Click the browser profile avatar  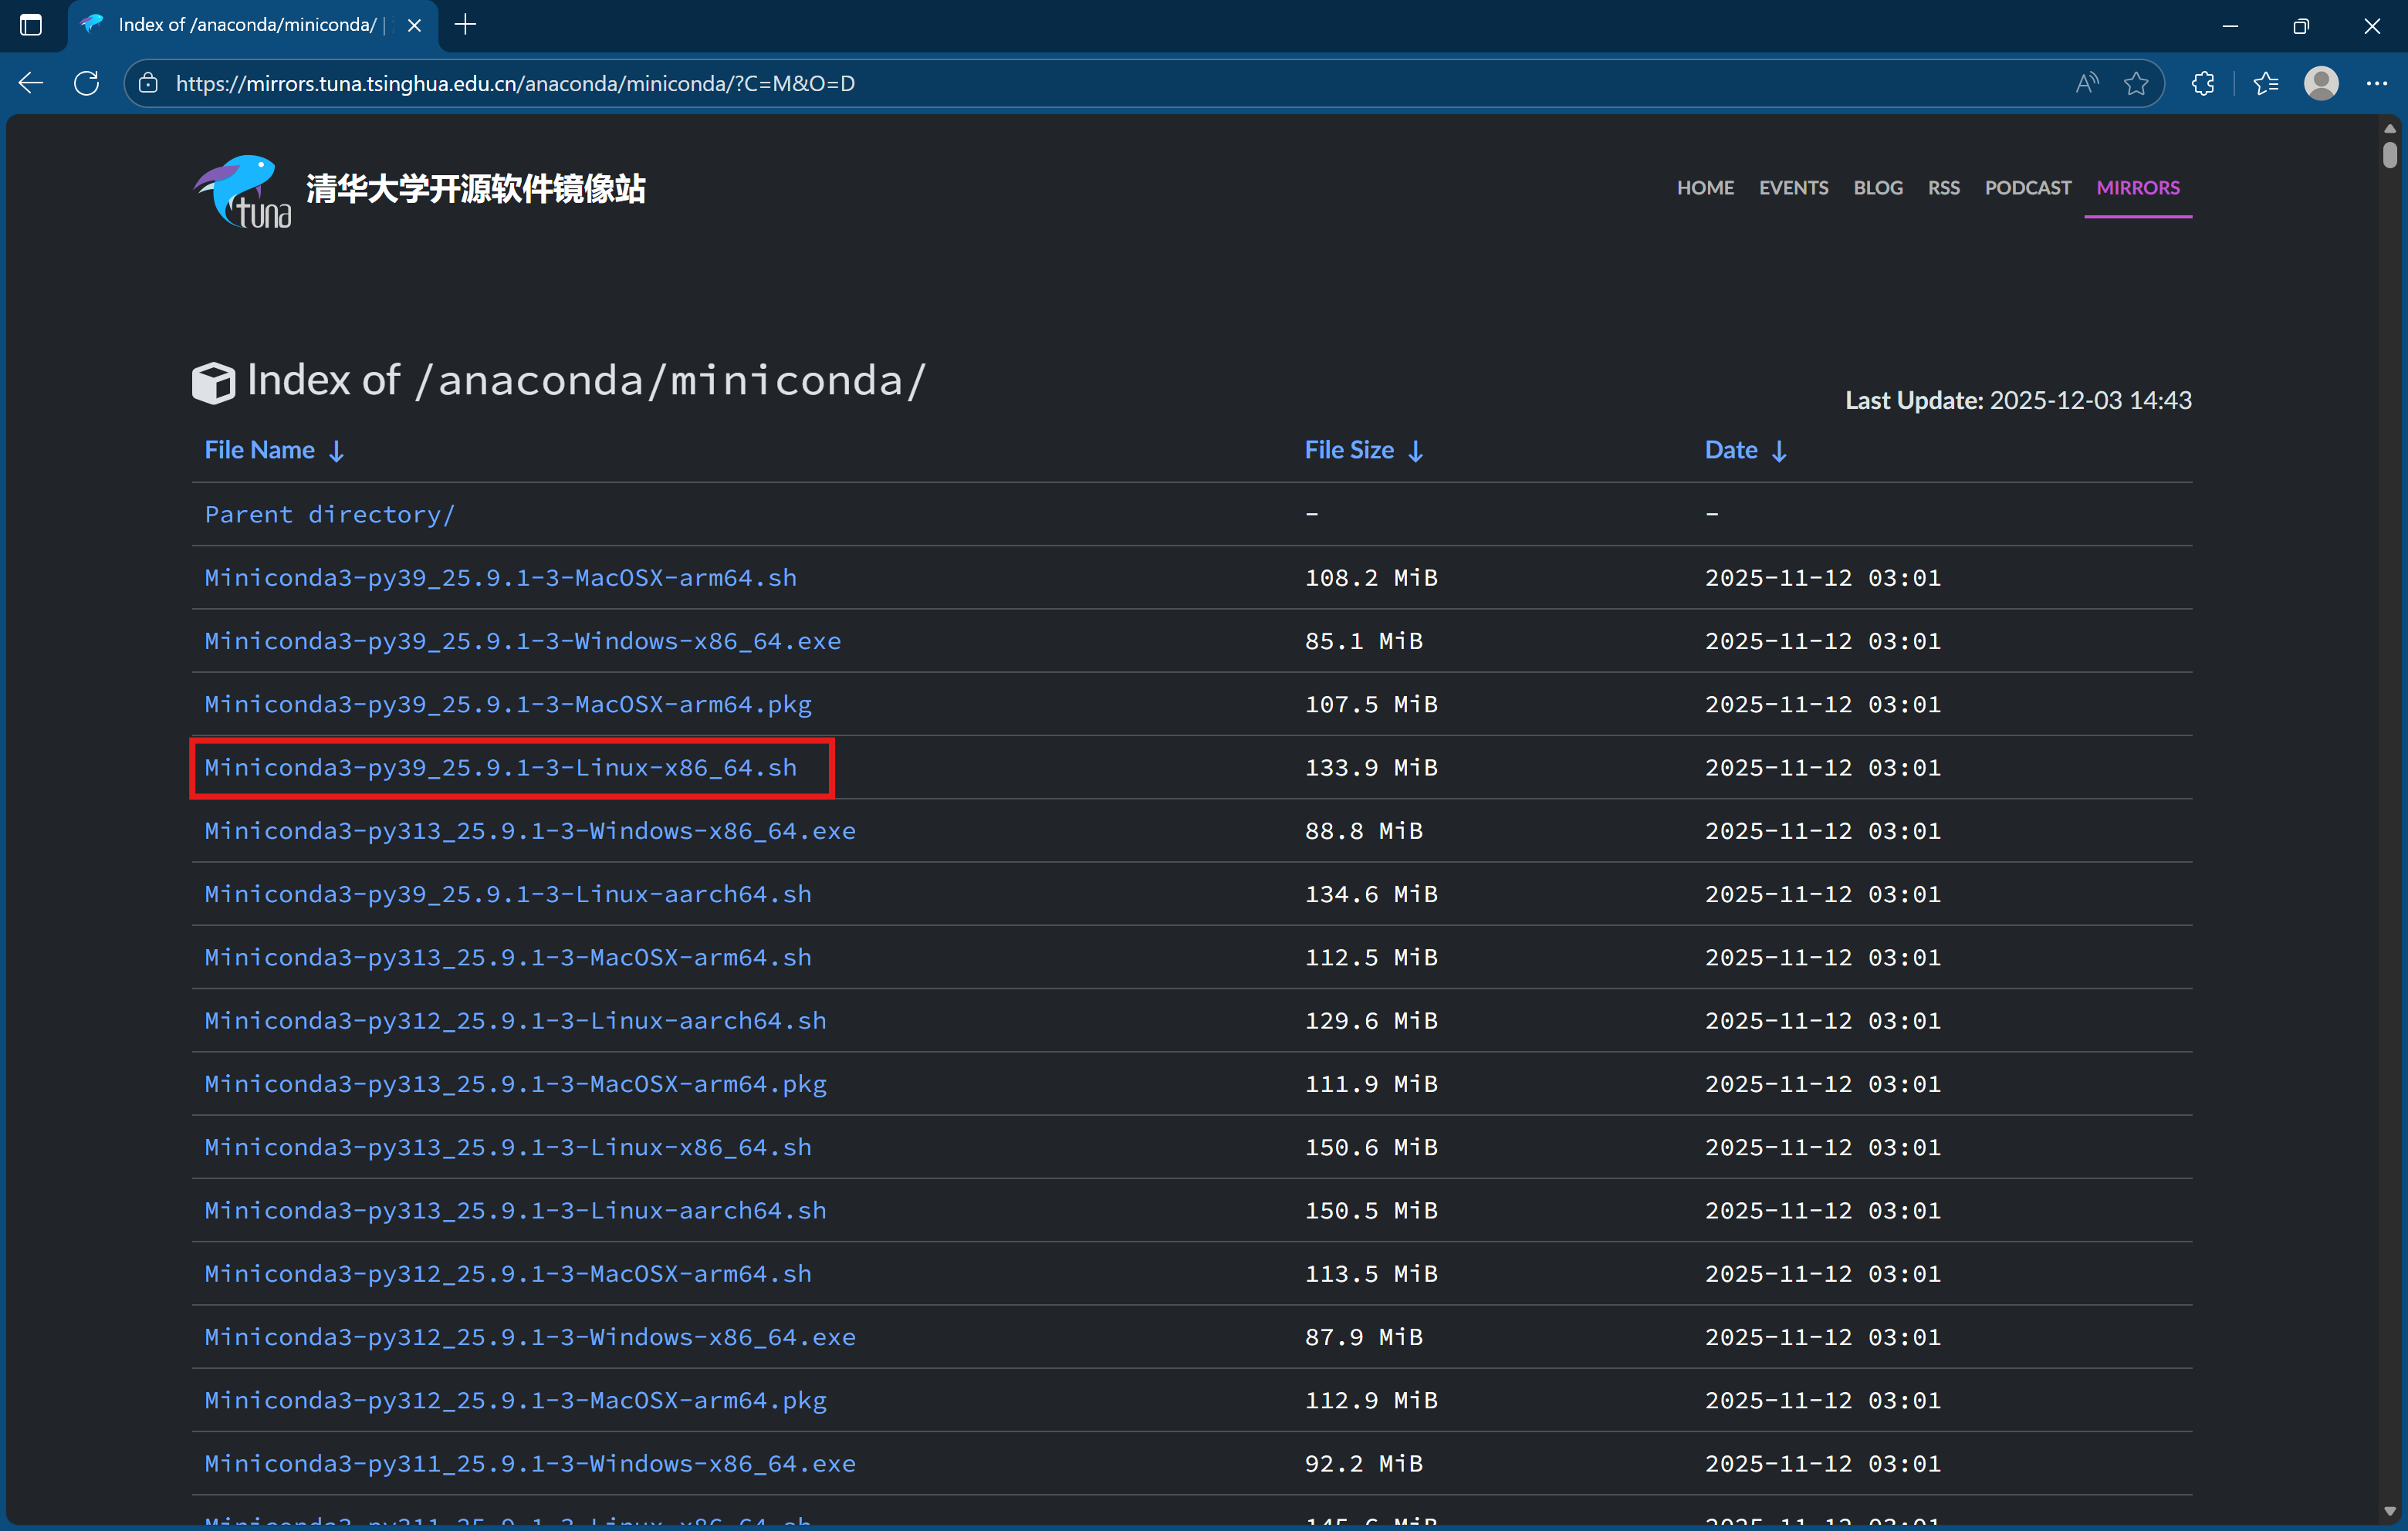(x=2321, y=83)
